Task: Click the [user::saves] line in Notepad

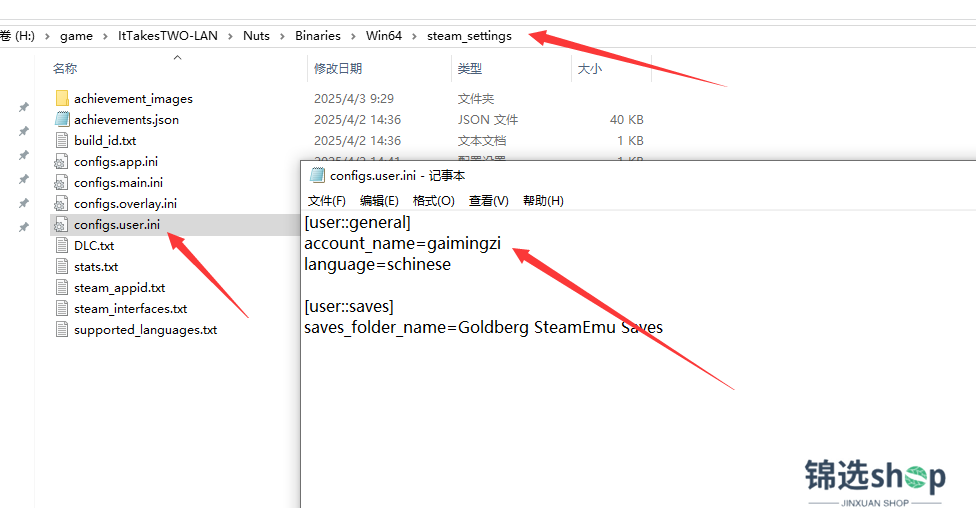Action: pos(349,307)
